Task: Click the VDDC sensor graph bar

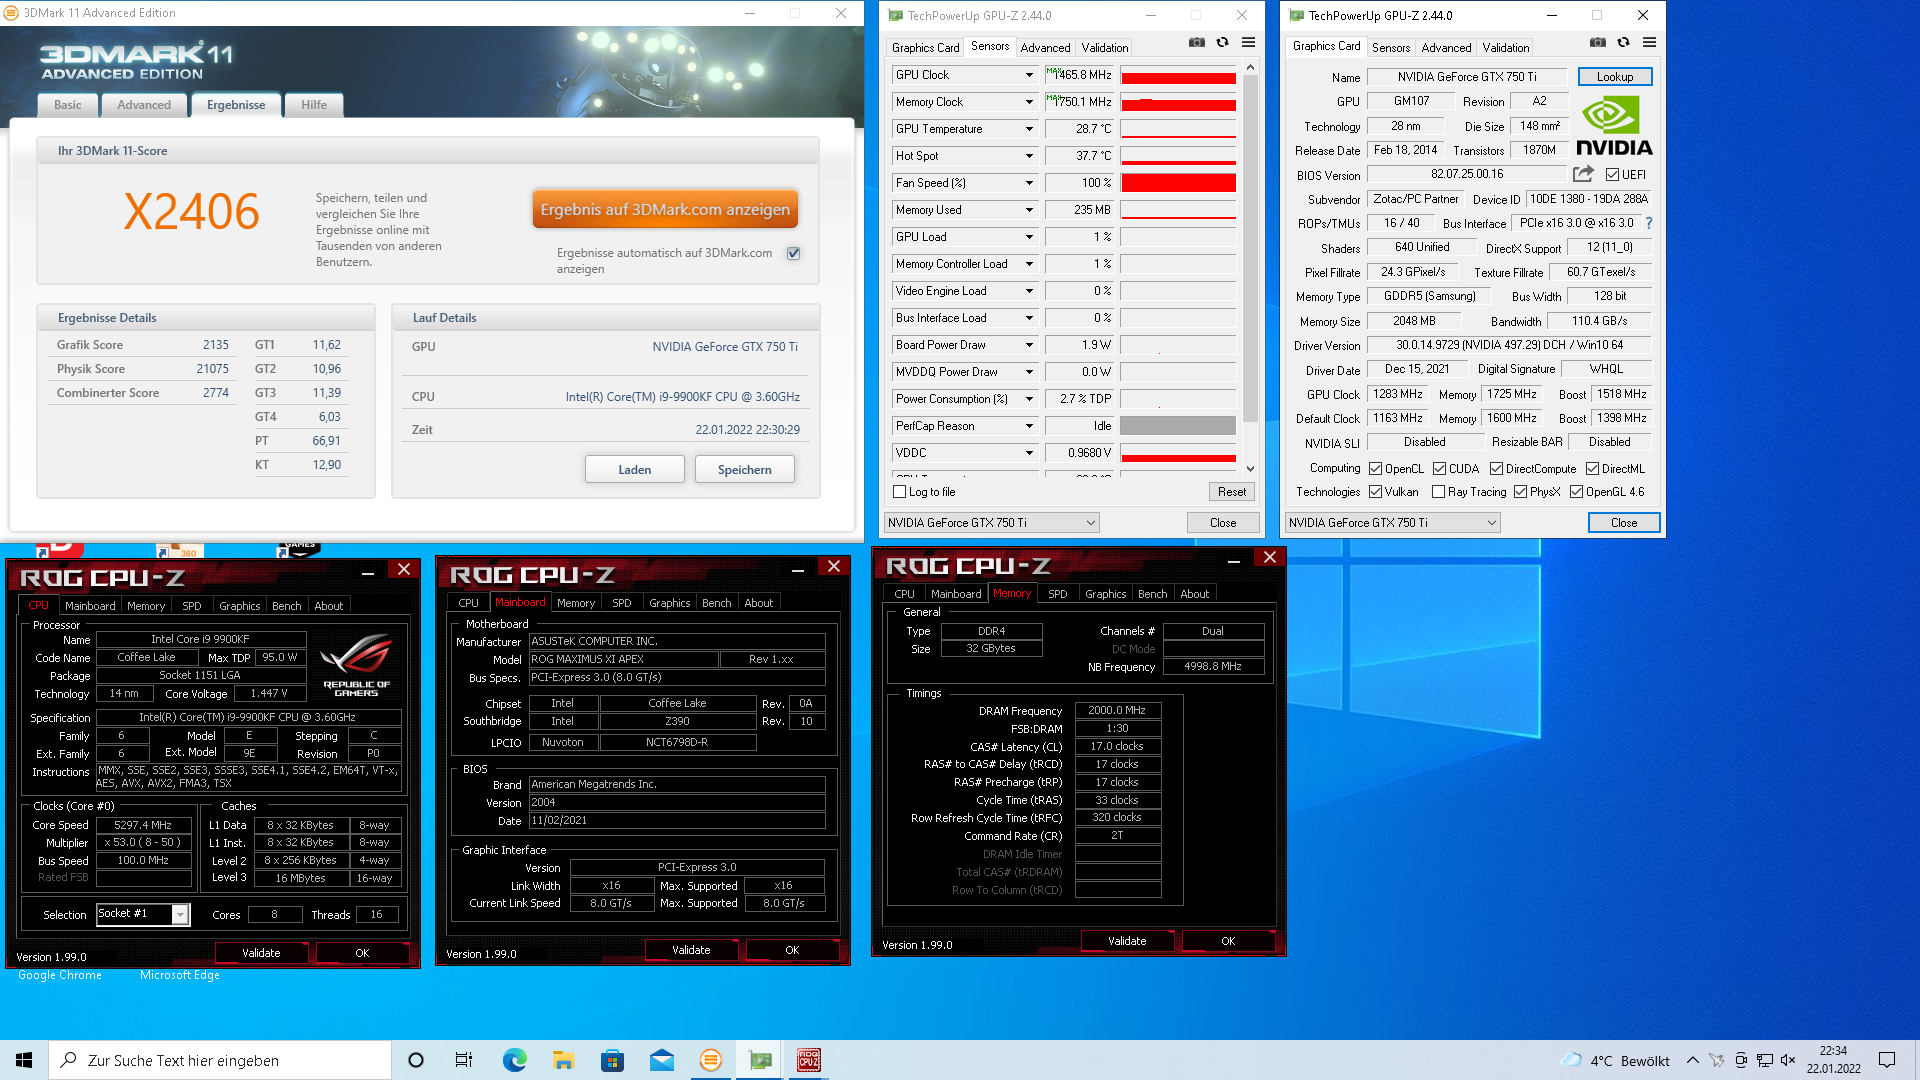Action: click(1178, 453)
